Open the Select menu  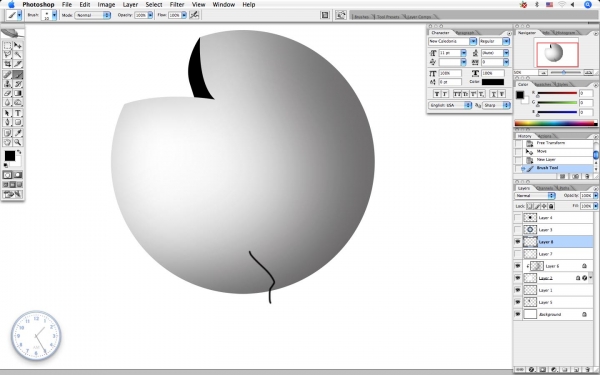click(x=153, y=5)
